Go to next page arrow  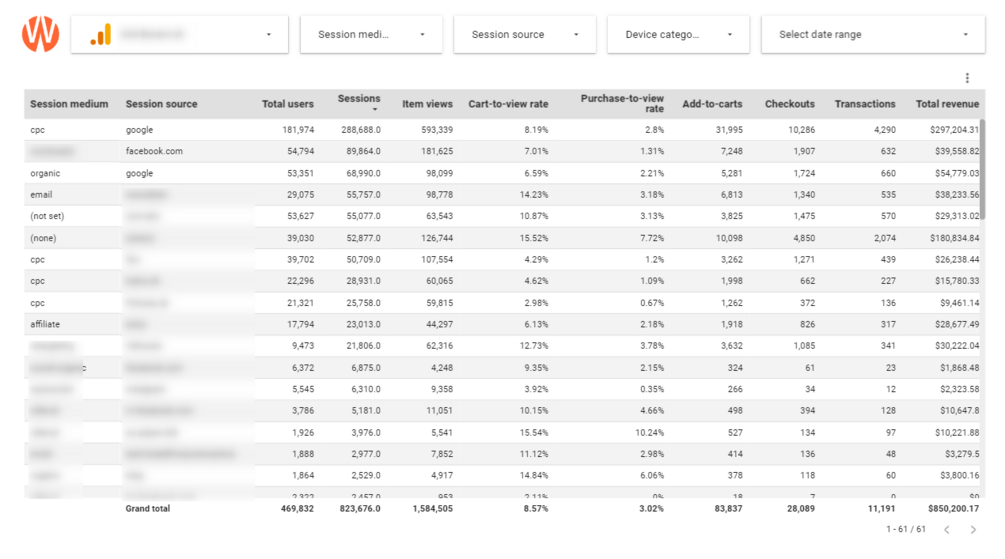coord(973,530)
